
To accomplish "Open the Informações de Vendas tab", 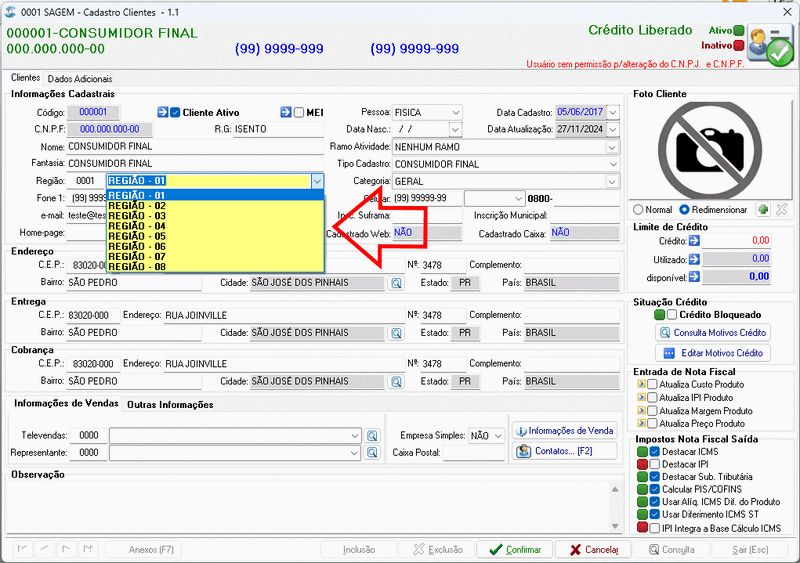I will 66,403.
